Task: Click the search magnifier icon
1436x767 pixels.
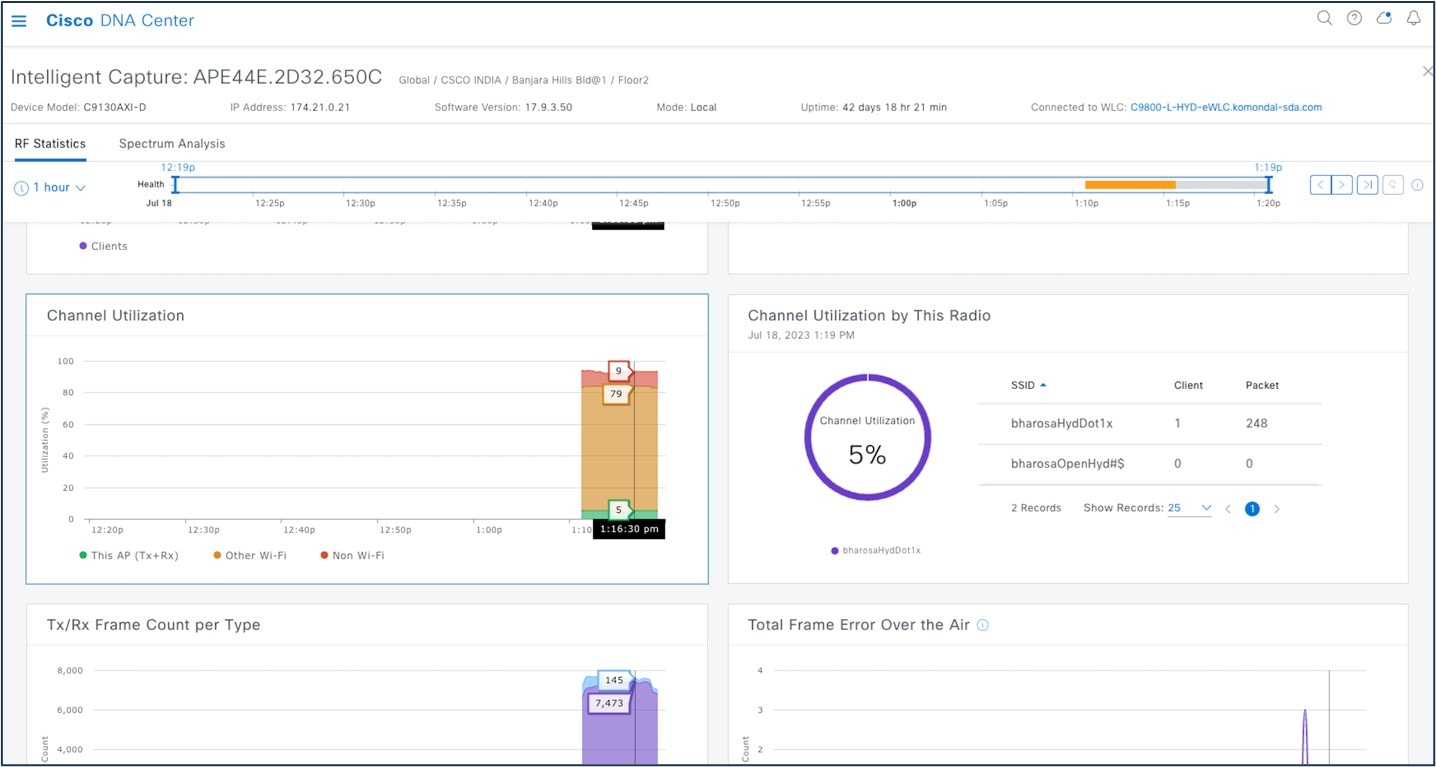Action: (1324, 18)
